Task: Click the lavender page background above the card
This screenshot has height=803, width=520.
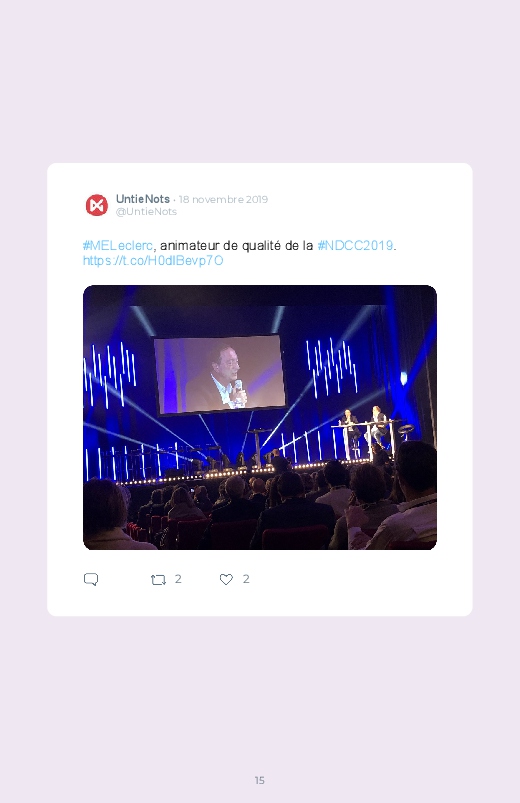Action: 260,82
